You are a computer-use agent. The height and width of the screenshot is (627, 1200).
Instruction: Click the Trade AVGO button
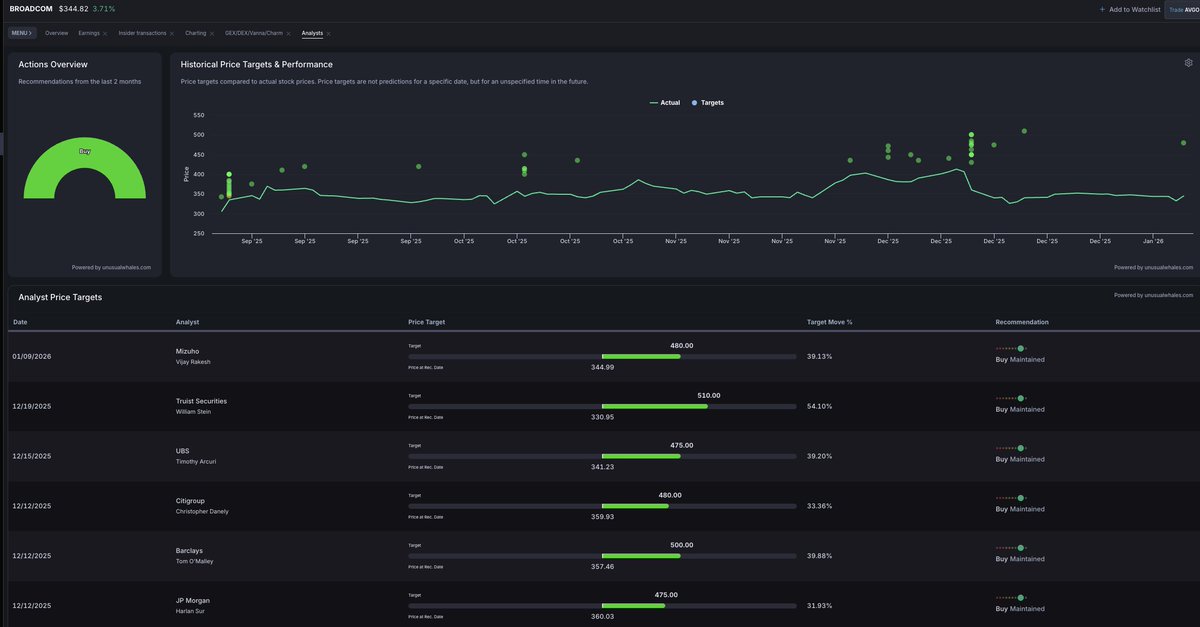(1183, 9)
